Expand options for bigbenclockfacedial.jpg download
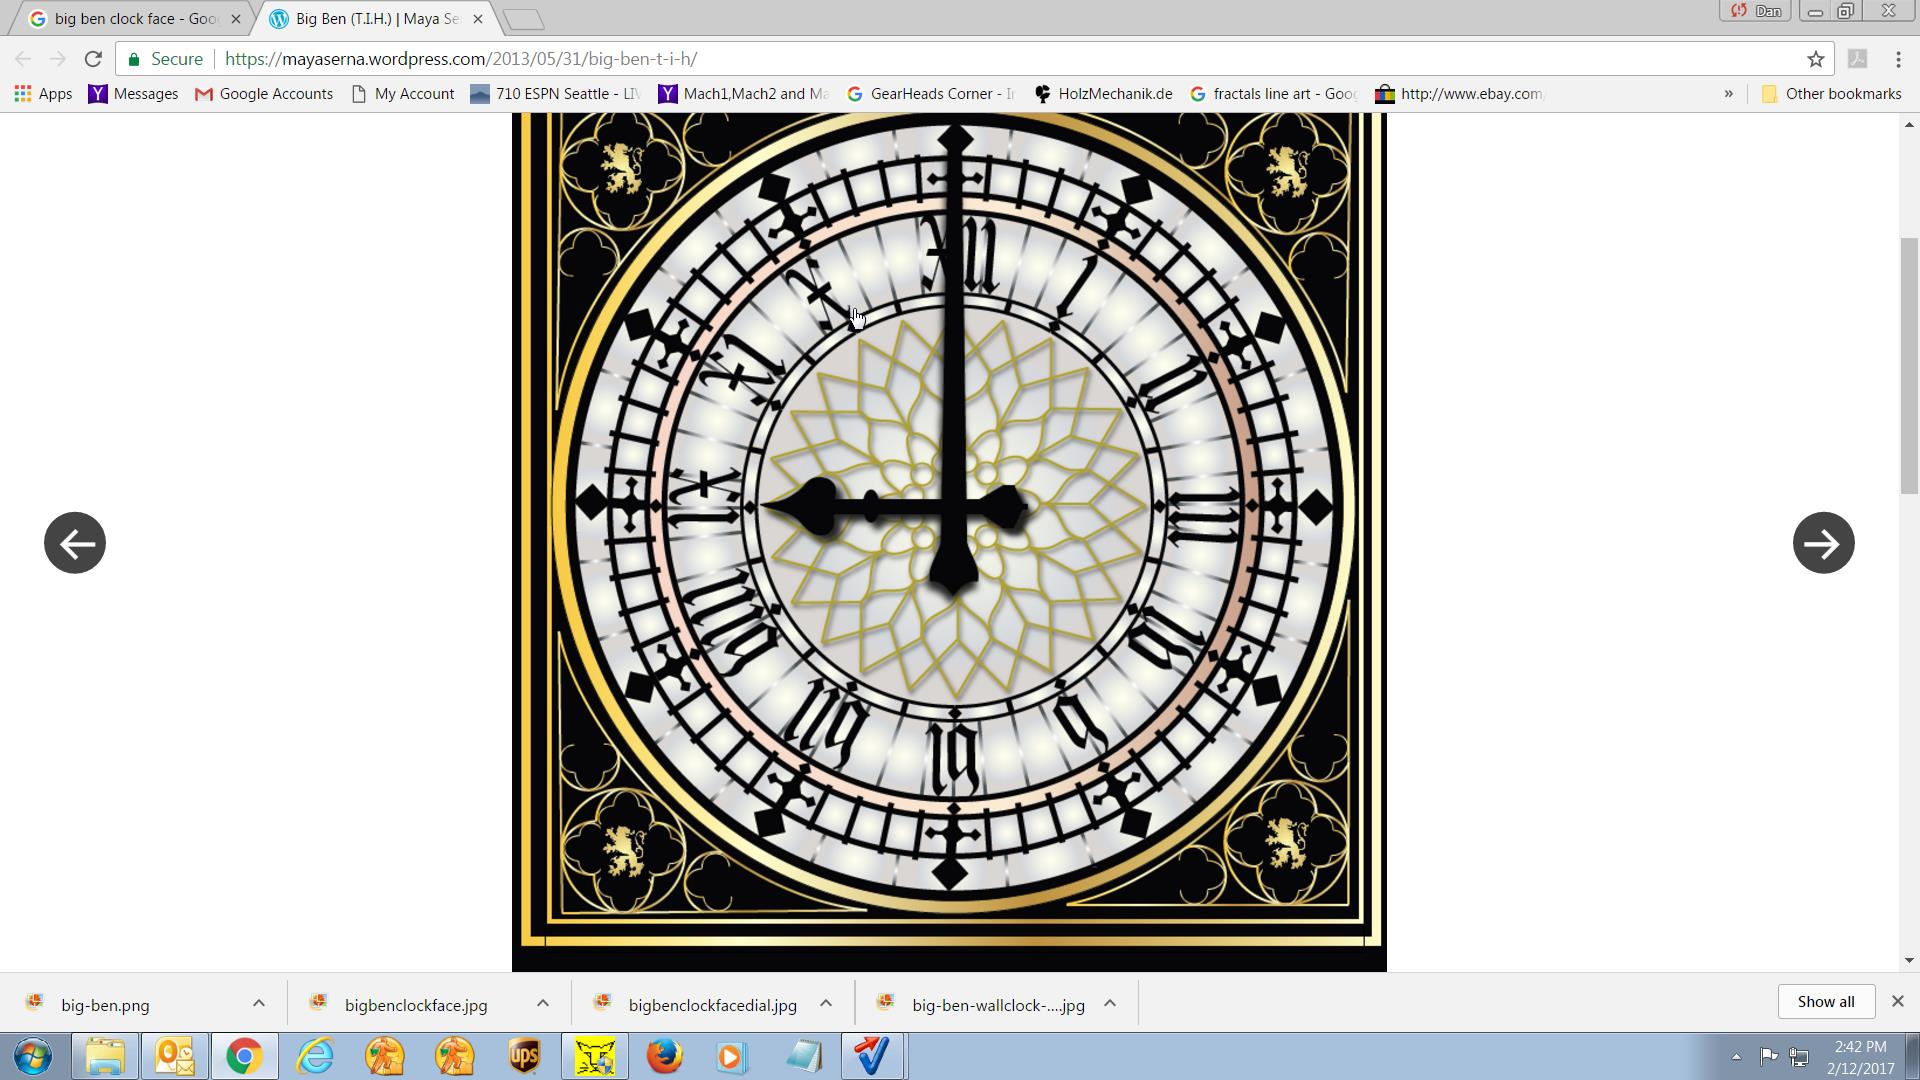The height and width of the screenshot is (1080, 1920). click(826, 1003)
